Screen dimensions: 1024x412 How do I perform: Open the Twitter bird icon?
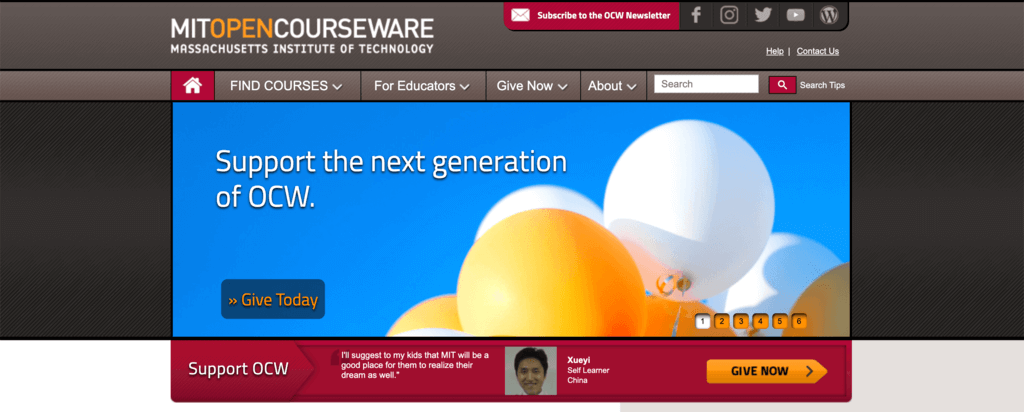point(763,15)
